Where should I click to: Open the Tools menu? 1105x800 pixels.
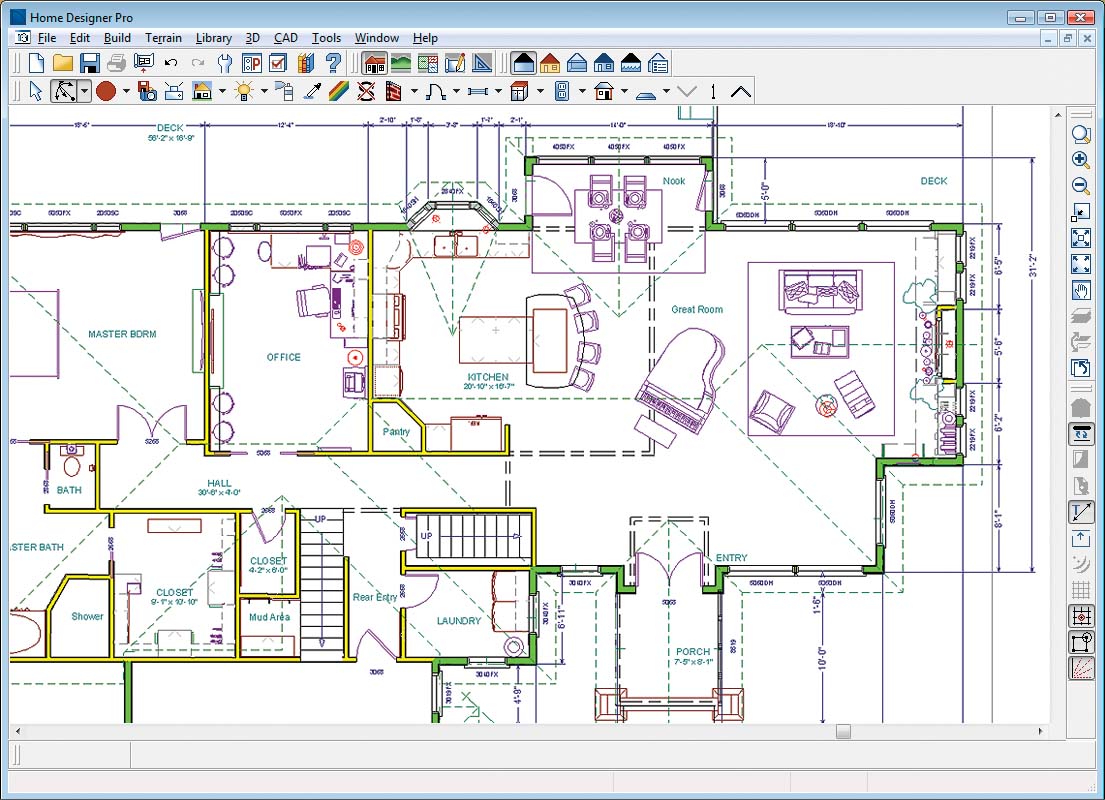pos(326,38)
